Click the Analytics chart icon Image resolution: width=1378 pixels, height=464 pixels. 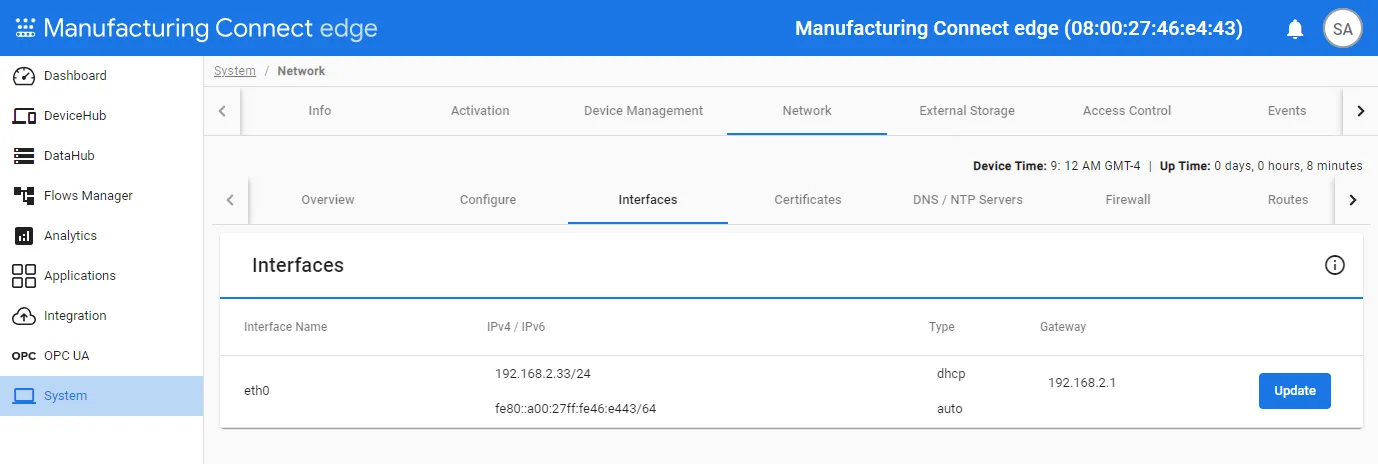pos(24,236)
